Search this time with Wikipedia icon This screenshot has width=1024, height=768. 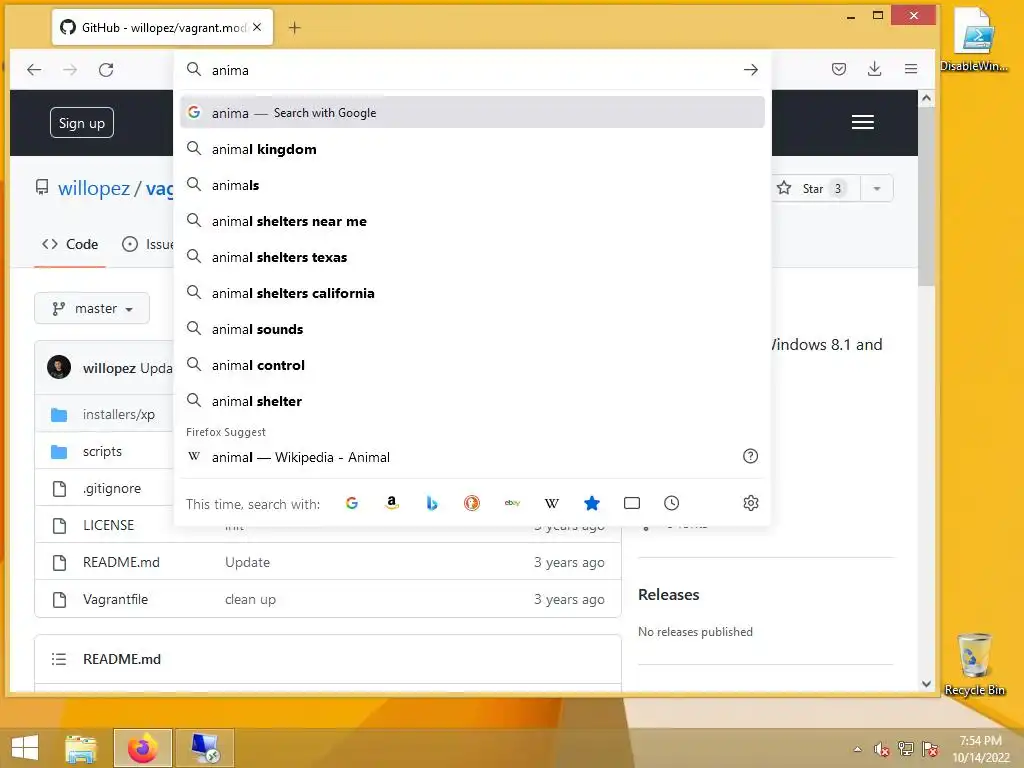click(552, 503)
